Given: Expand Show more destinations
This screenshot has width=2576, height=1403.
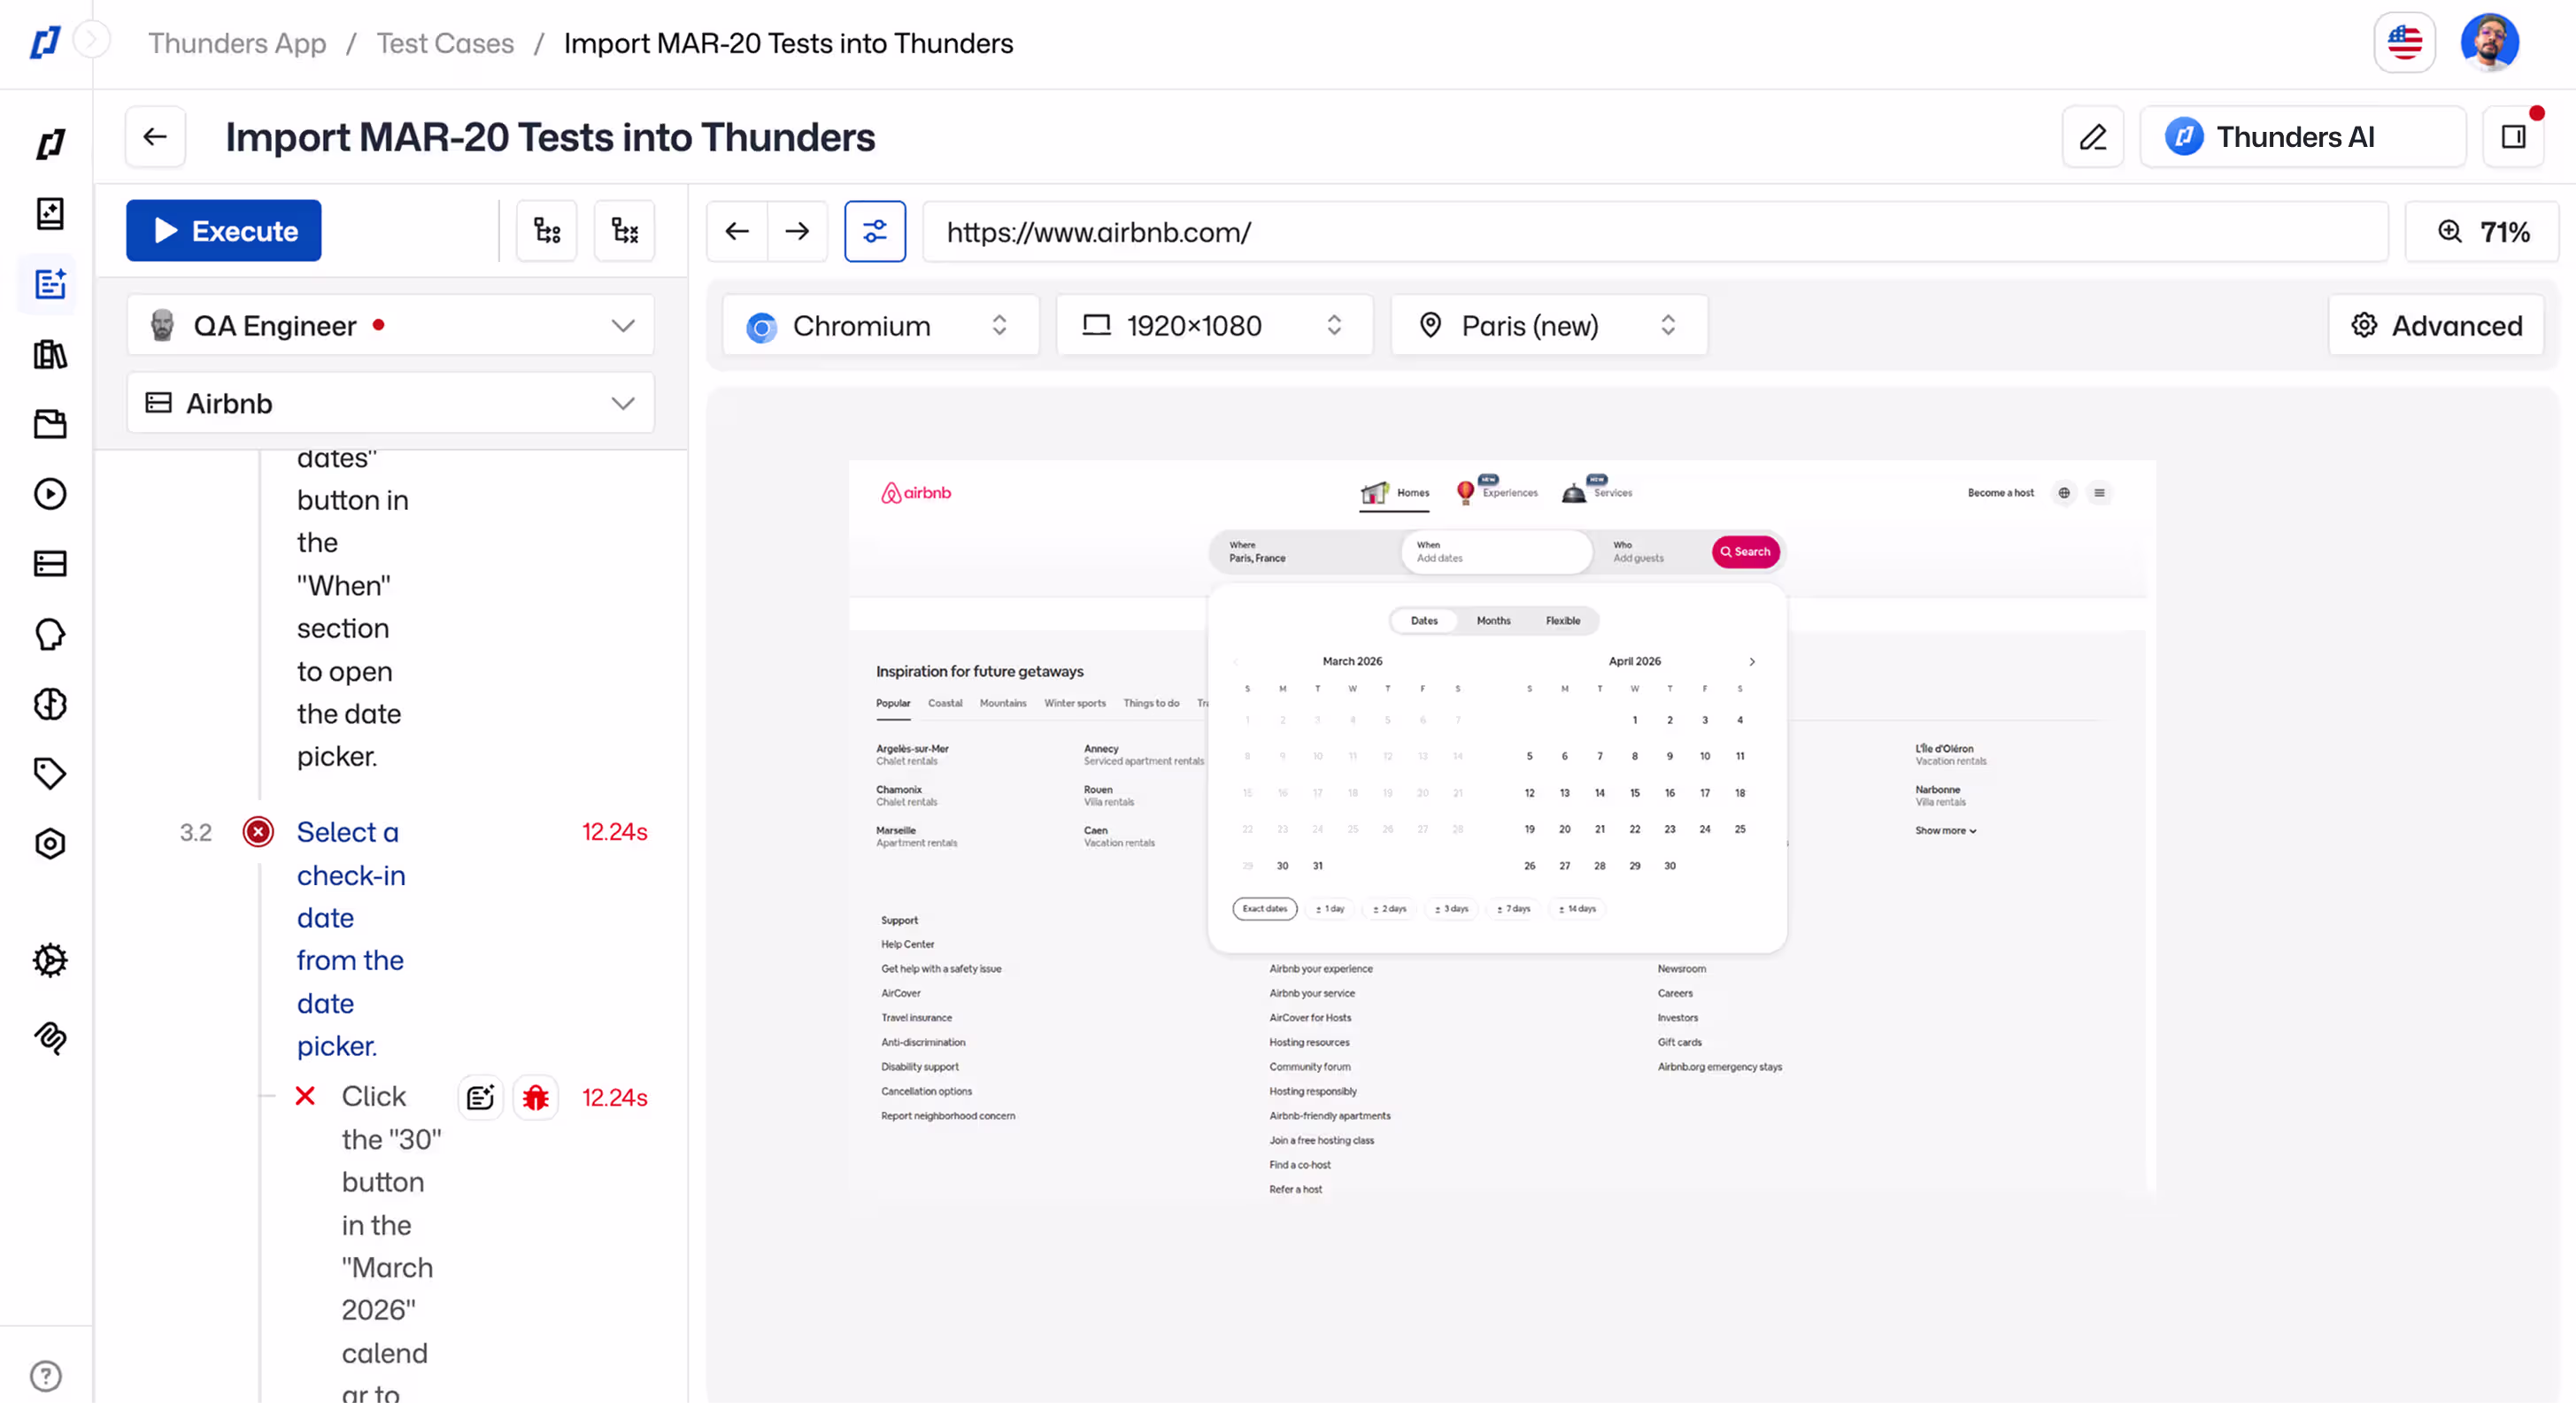Looking at the screenshot, I should point(1946,831).
